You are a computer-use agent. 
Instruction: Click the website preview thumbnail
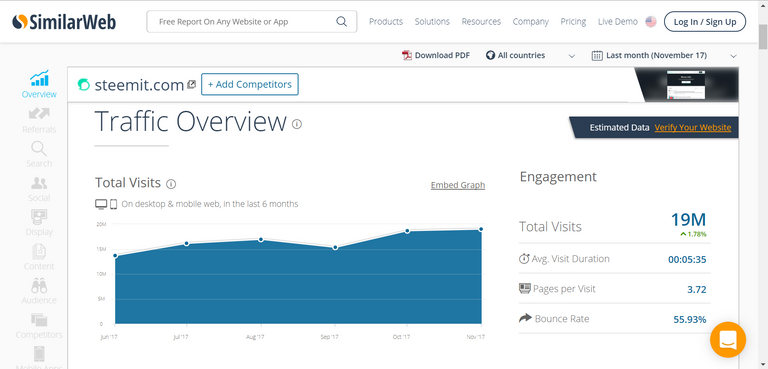(x=686, y=84)
